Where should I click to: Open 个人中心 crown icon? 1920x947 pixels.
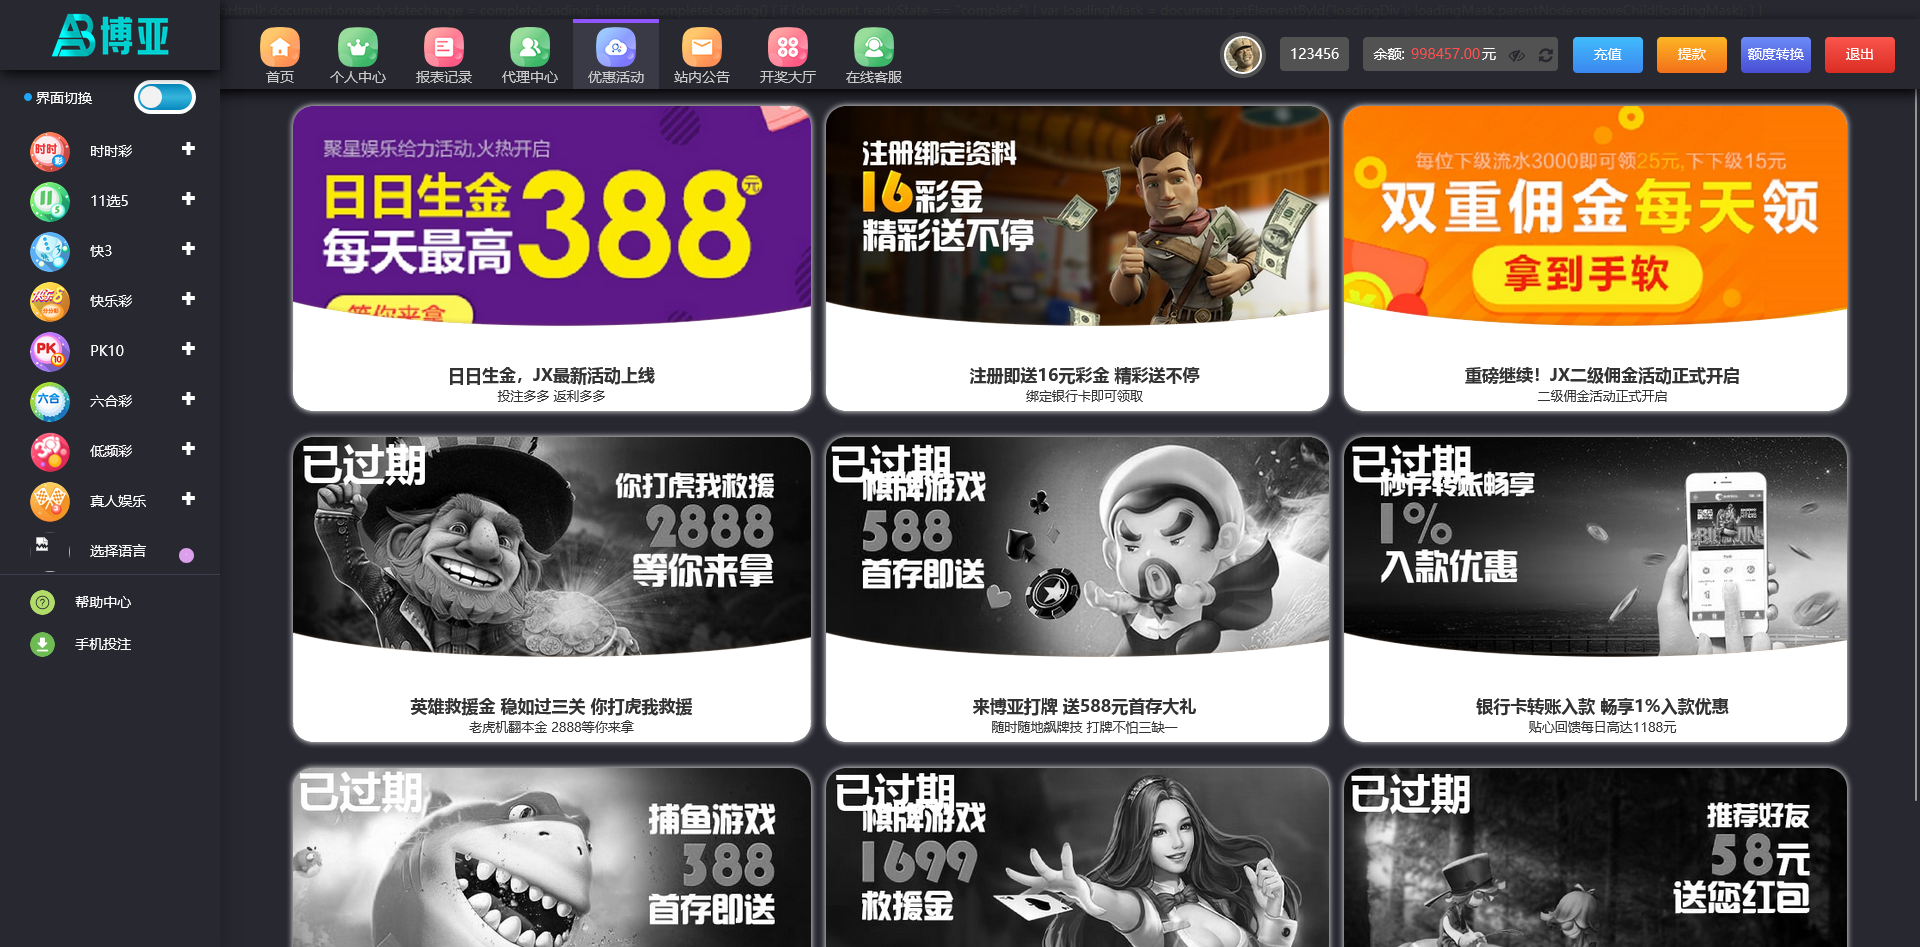tap(358, 47)
